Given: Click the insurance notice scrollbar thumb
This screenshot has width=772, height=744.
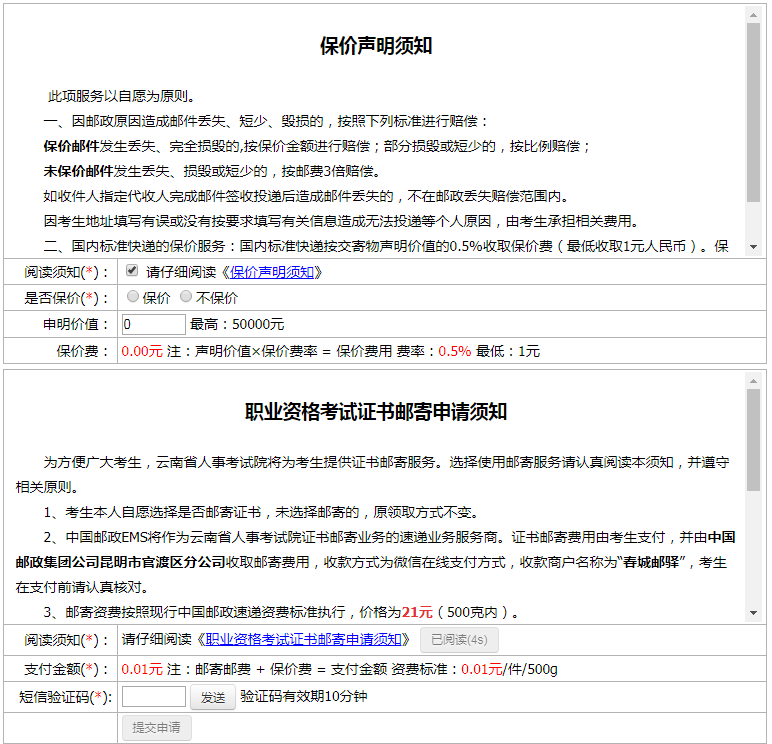Looking at the screenshot, I should pos(753,110).
